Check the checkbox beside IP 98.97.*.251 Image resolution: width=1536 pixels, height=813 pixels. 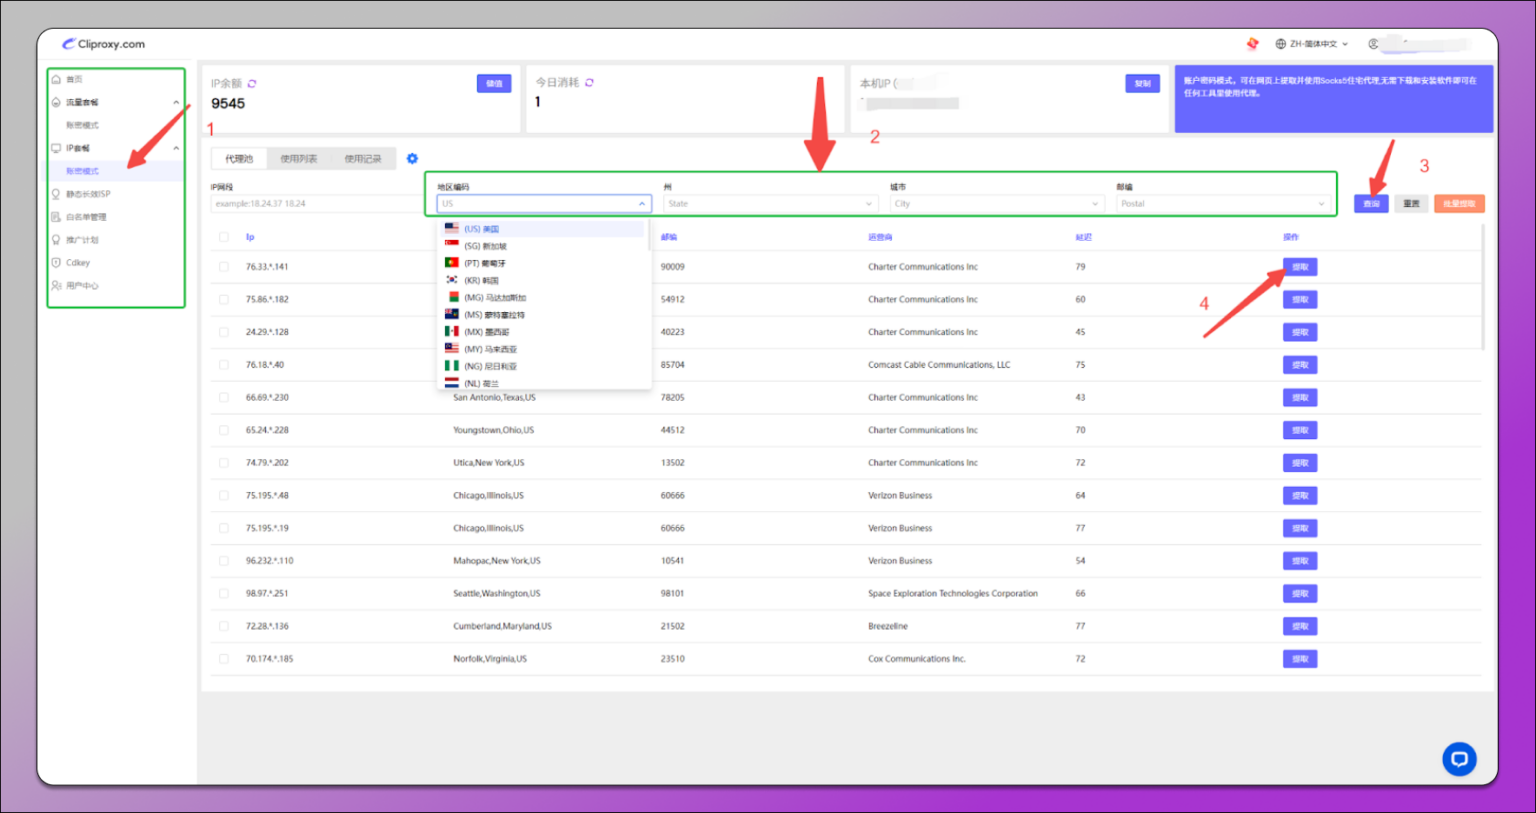click(x=223, y=593)
